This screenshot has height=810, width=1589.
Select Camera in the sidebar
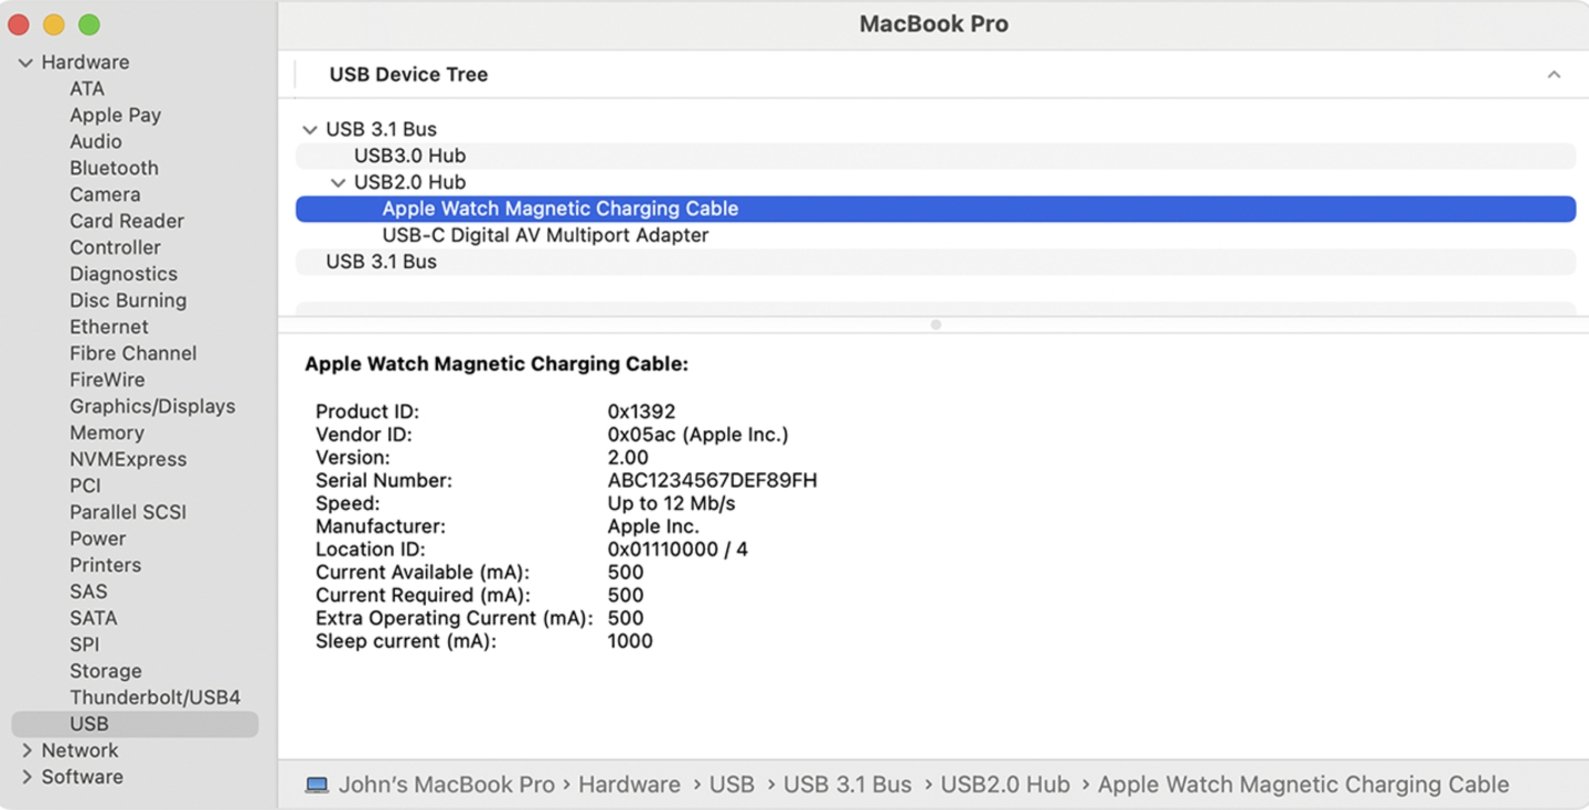pyautogui.click(x=105, y=195)
